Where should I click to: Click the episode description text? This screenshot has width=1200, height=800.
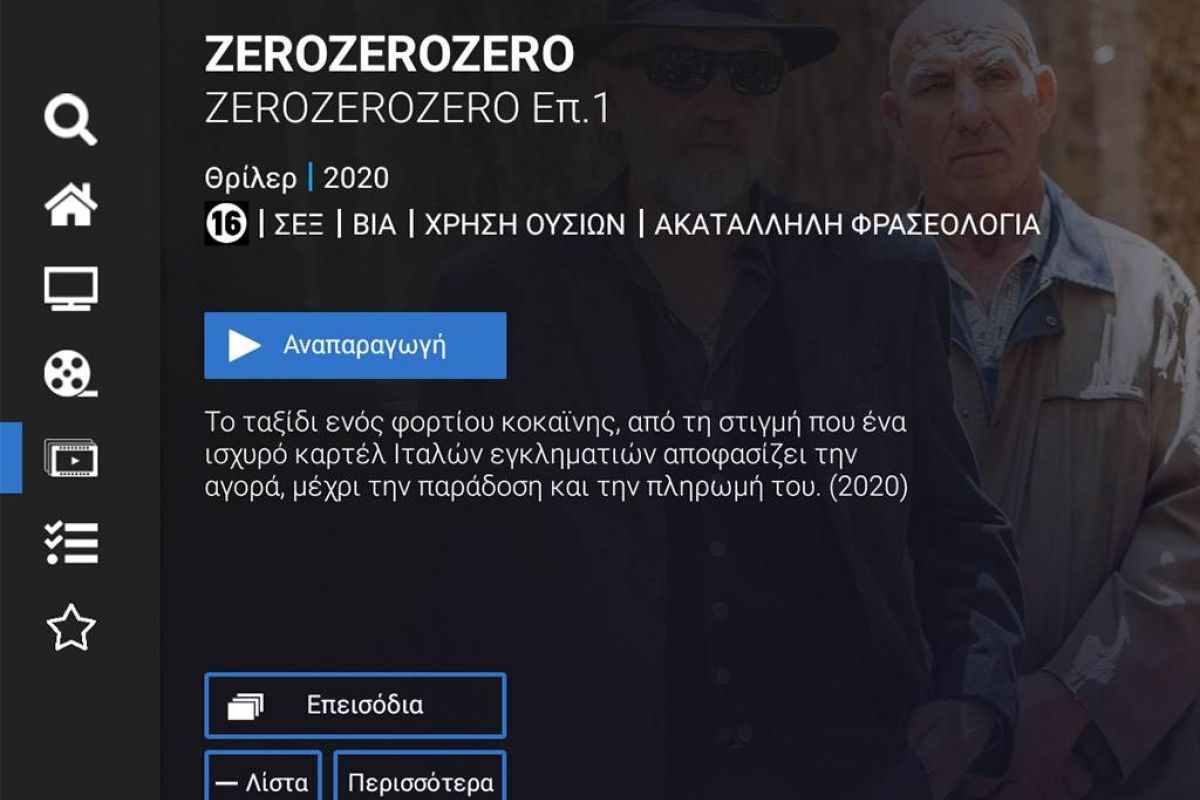pos(556,455)
